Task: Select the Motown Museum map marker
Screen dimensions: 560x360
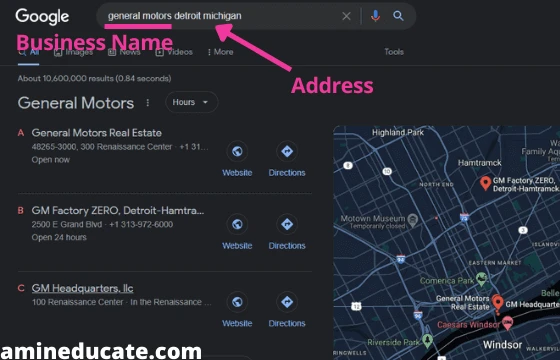Action: (413, 221)
